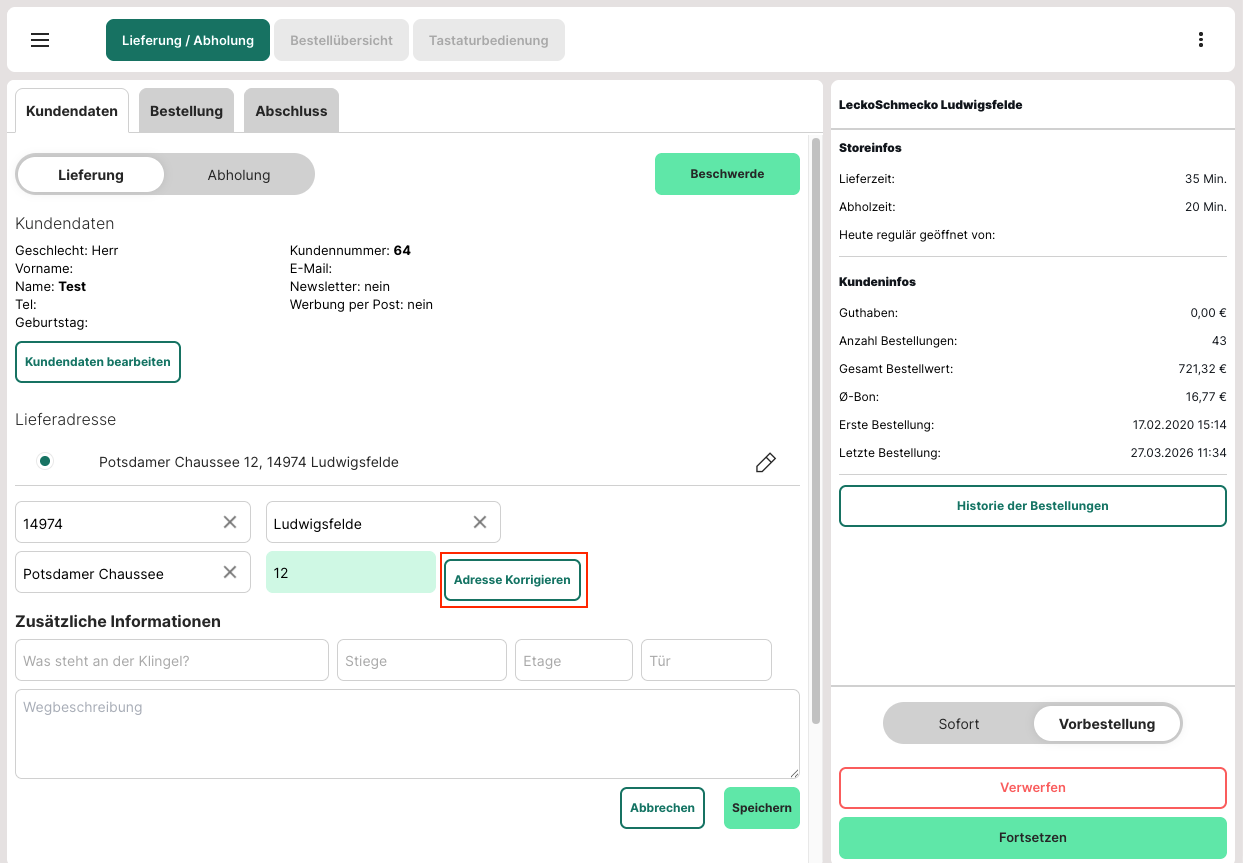Click the Adresse Korrigieren button
Screen dimensions: 1243x863
[x=512, y=580]
